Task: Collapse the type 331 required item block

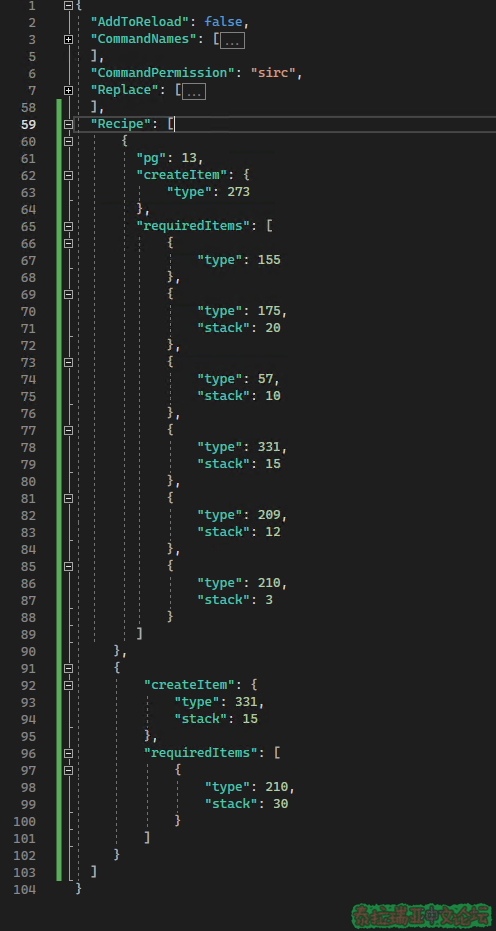Action: point(68,430)
